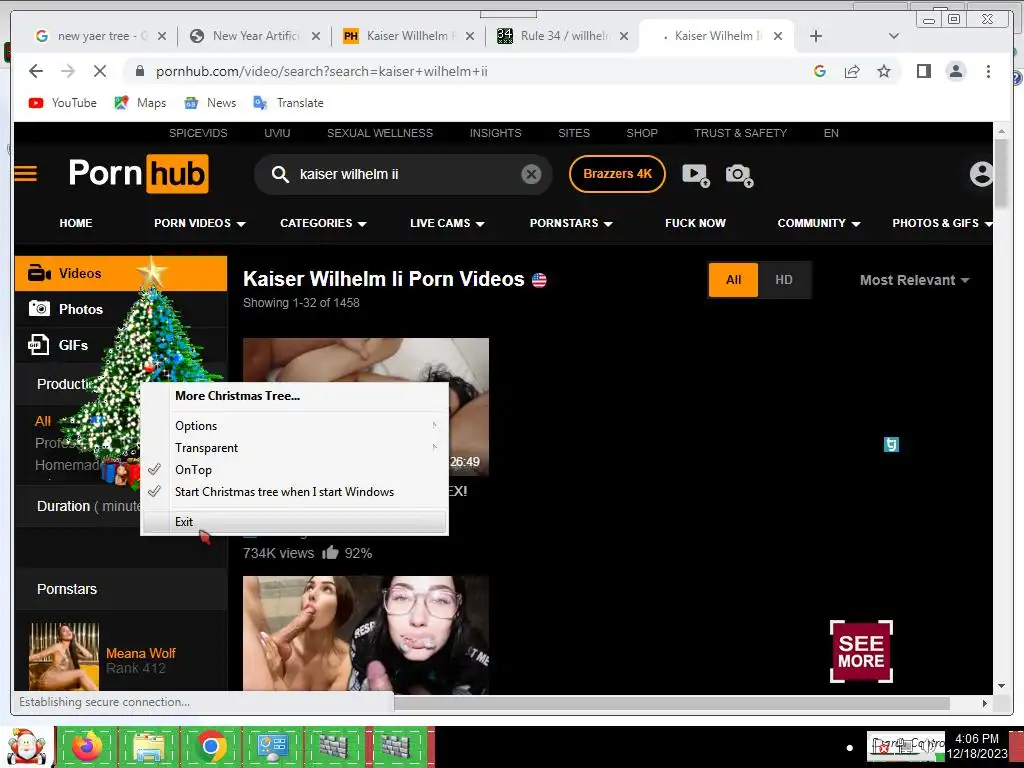Click the vertical scrollbar thumb
Viewport: 1024px width, 768px height.
click(x=1002, y=172)
